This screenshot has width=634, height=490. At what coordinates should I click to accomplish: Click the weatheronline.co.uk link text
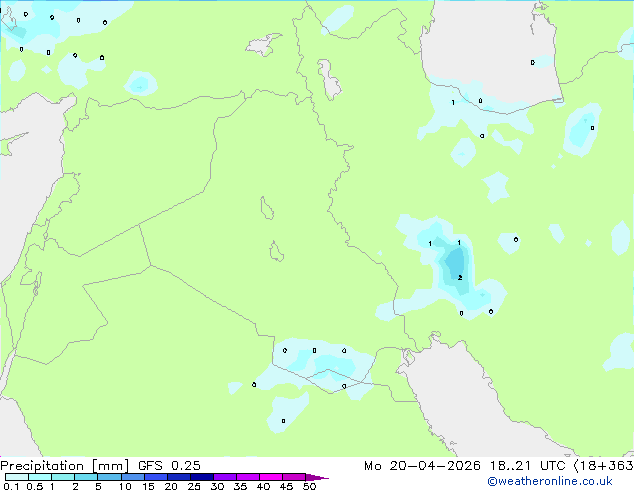tap(550, 481)
